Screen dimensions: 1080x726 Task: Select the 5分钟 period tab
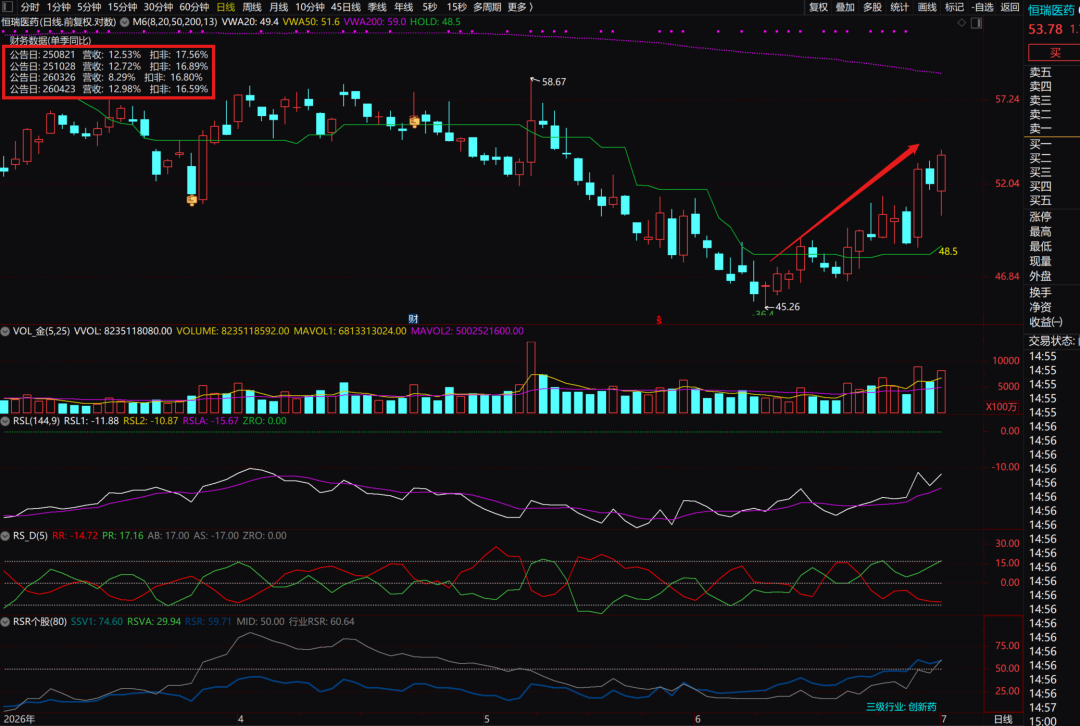point(89,7)
